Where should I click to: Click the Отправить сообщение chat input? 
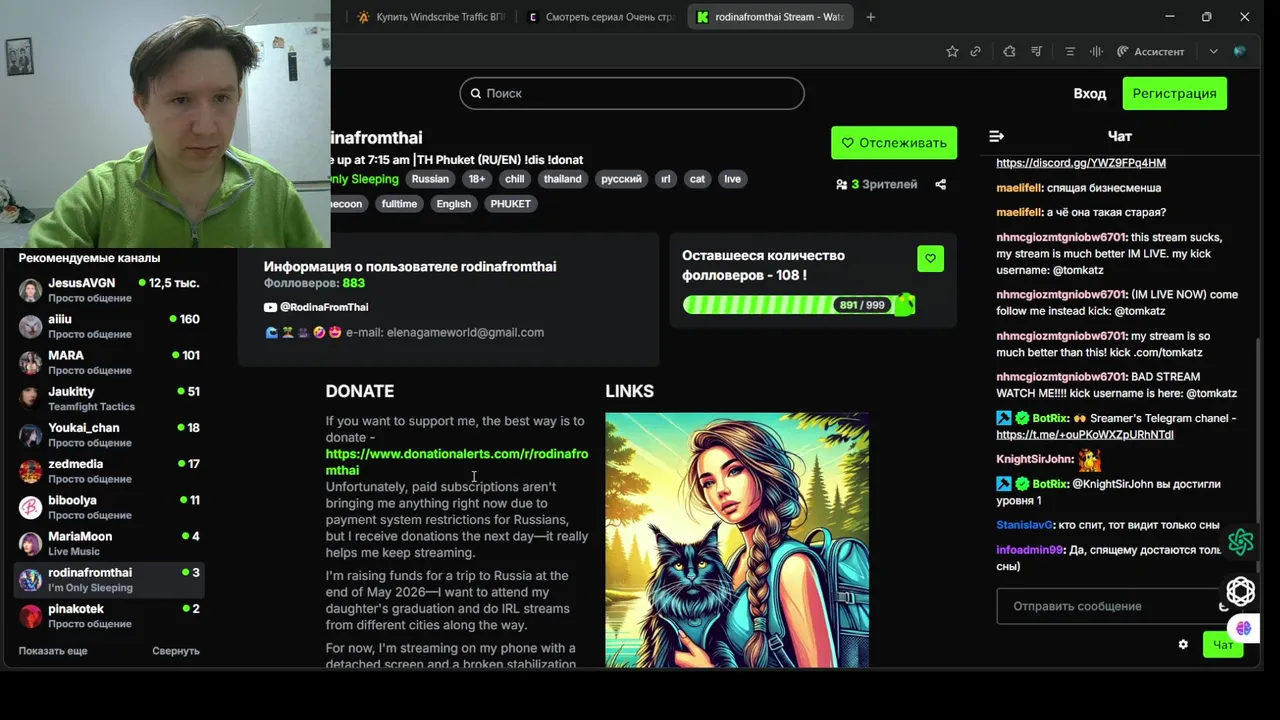[1110, 606]
